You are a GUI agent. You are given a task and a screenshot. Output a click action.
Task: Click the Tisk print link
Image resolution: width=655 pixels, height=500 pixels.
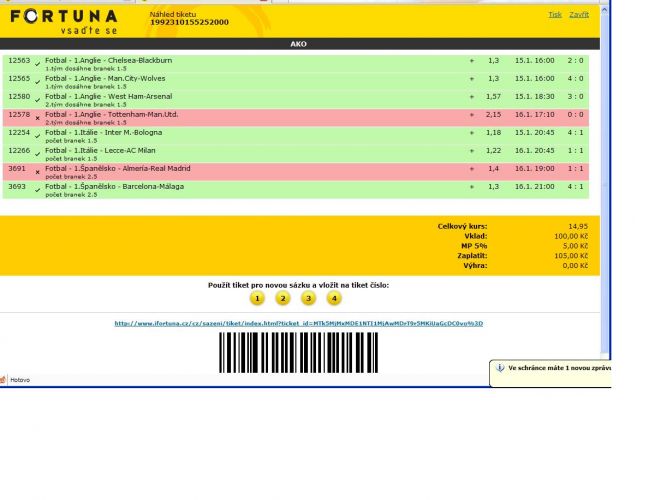[x=555, y=15]
